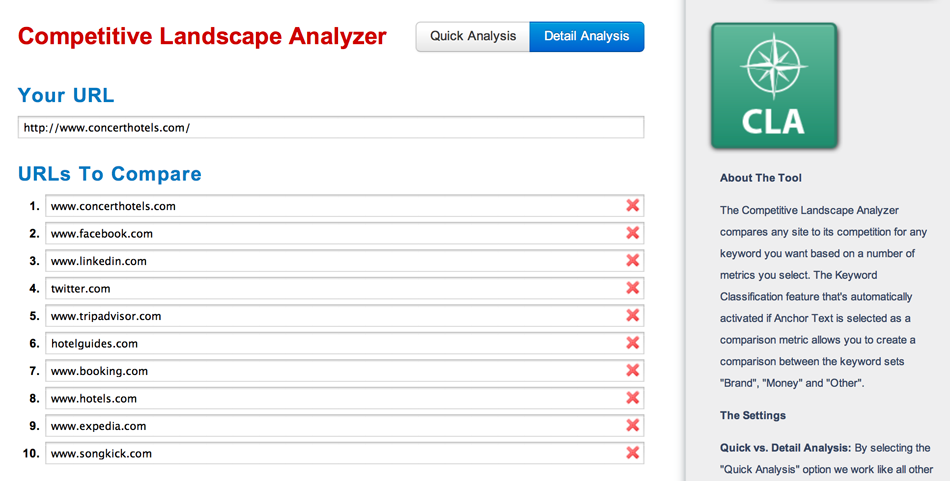The image size is (950, 481).
Task: Edit the www.tripadvisor.com field
Action: (x=344, y=316)
